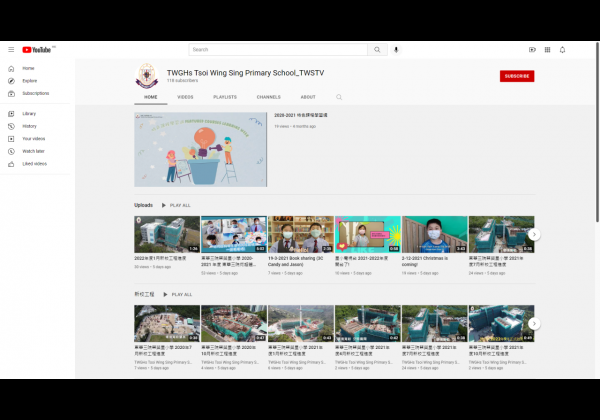Open the create video icon
Viewport: 600px width, 420px height.
[x=532, y=50]
